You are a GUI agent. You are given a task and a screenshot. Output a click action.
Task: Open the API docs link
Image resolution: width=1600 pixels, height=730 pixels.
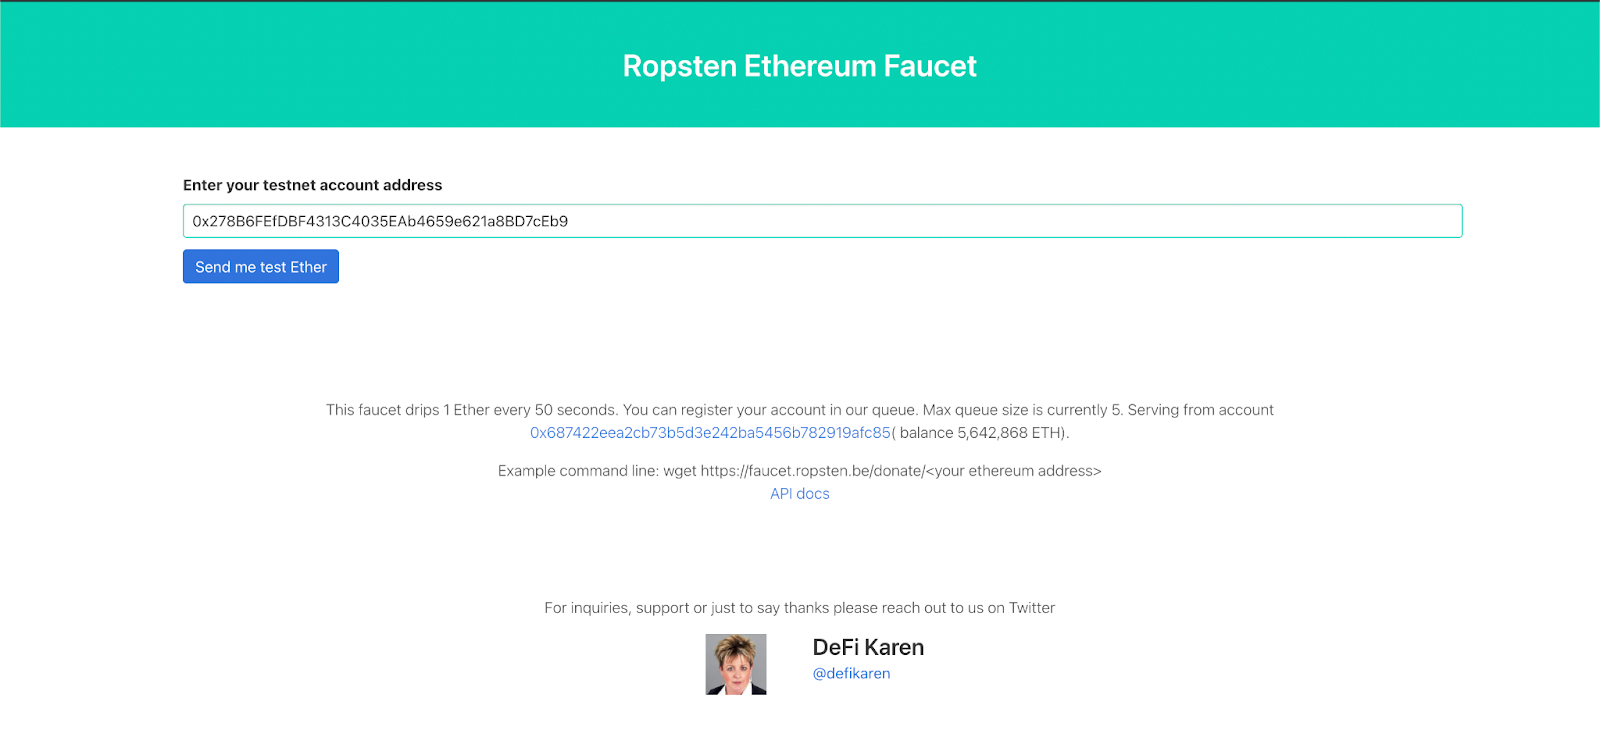coord(800,494)
